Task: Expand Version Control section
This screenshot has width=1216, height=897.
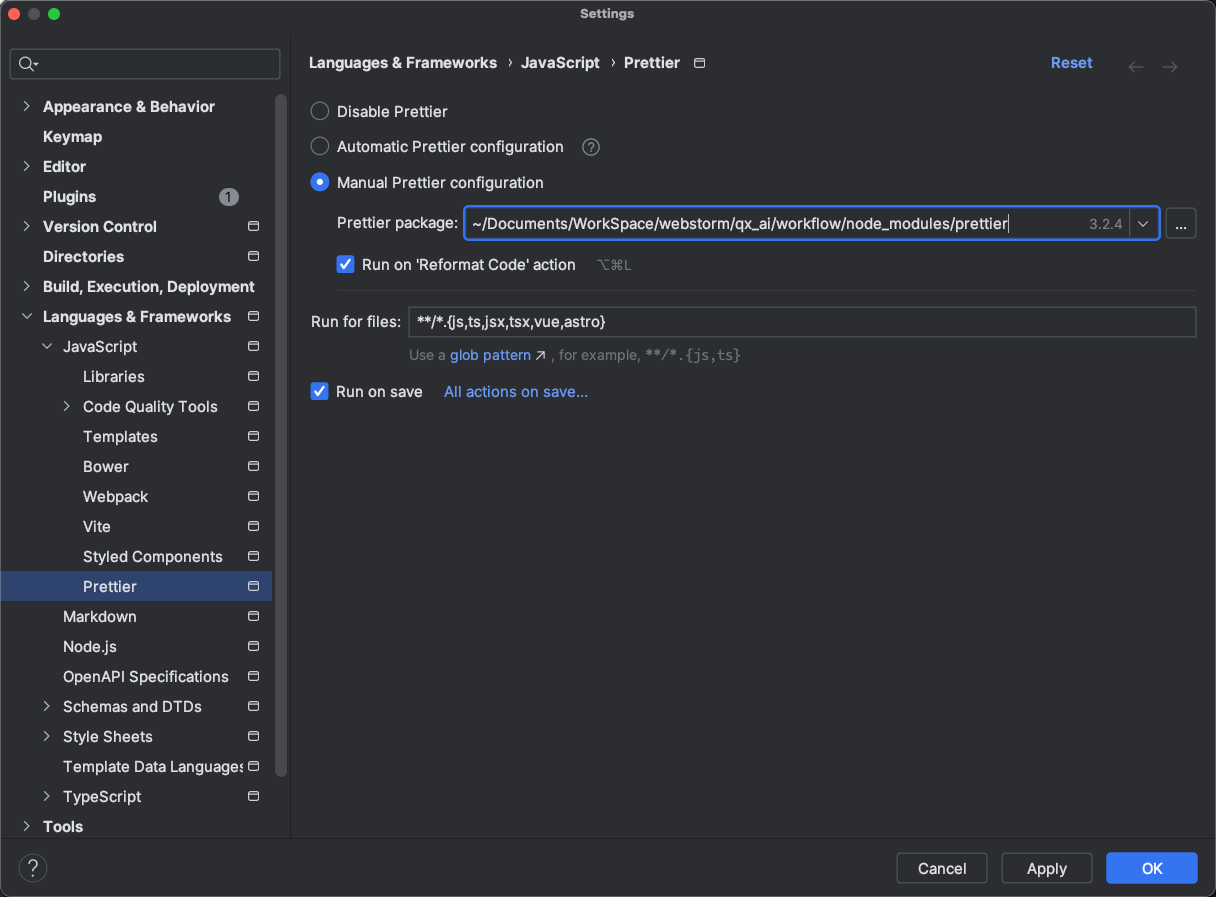Action: tap(27, 227)
